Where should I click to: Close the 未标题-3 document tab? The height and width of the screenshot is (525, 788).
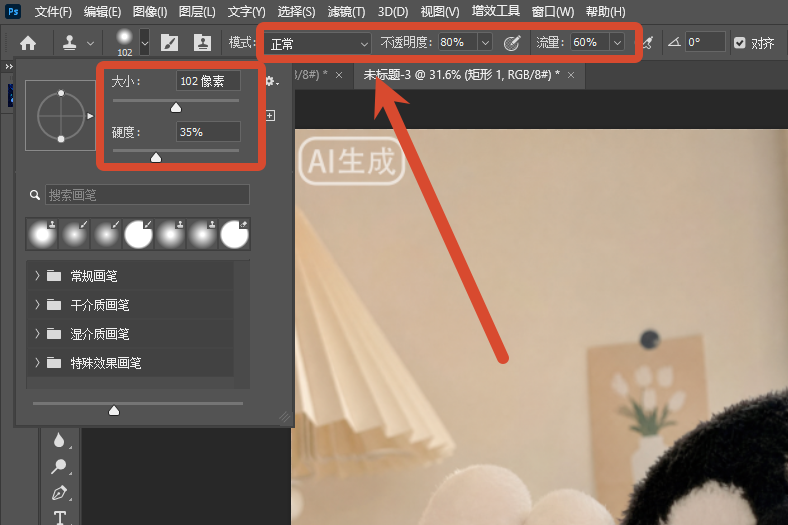coord(571,75)
